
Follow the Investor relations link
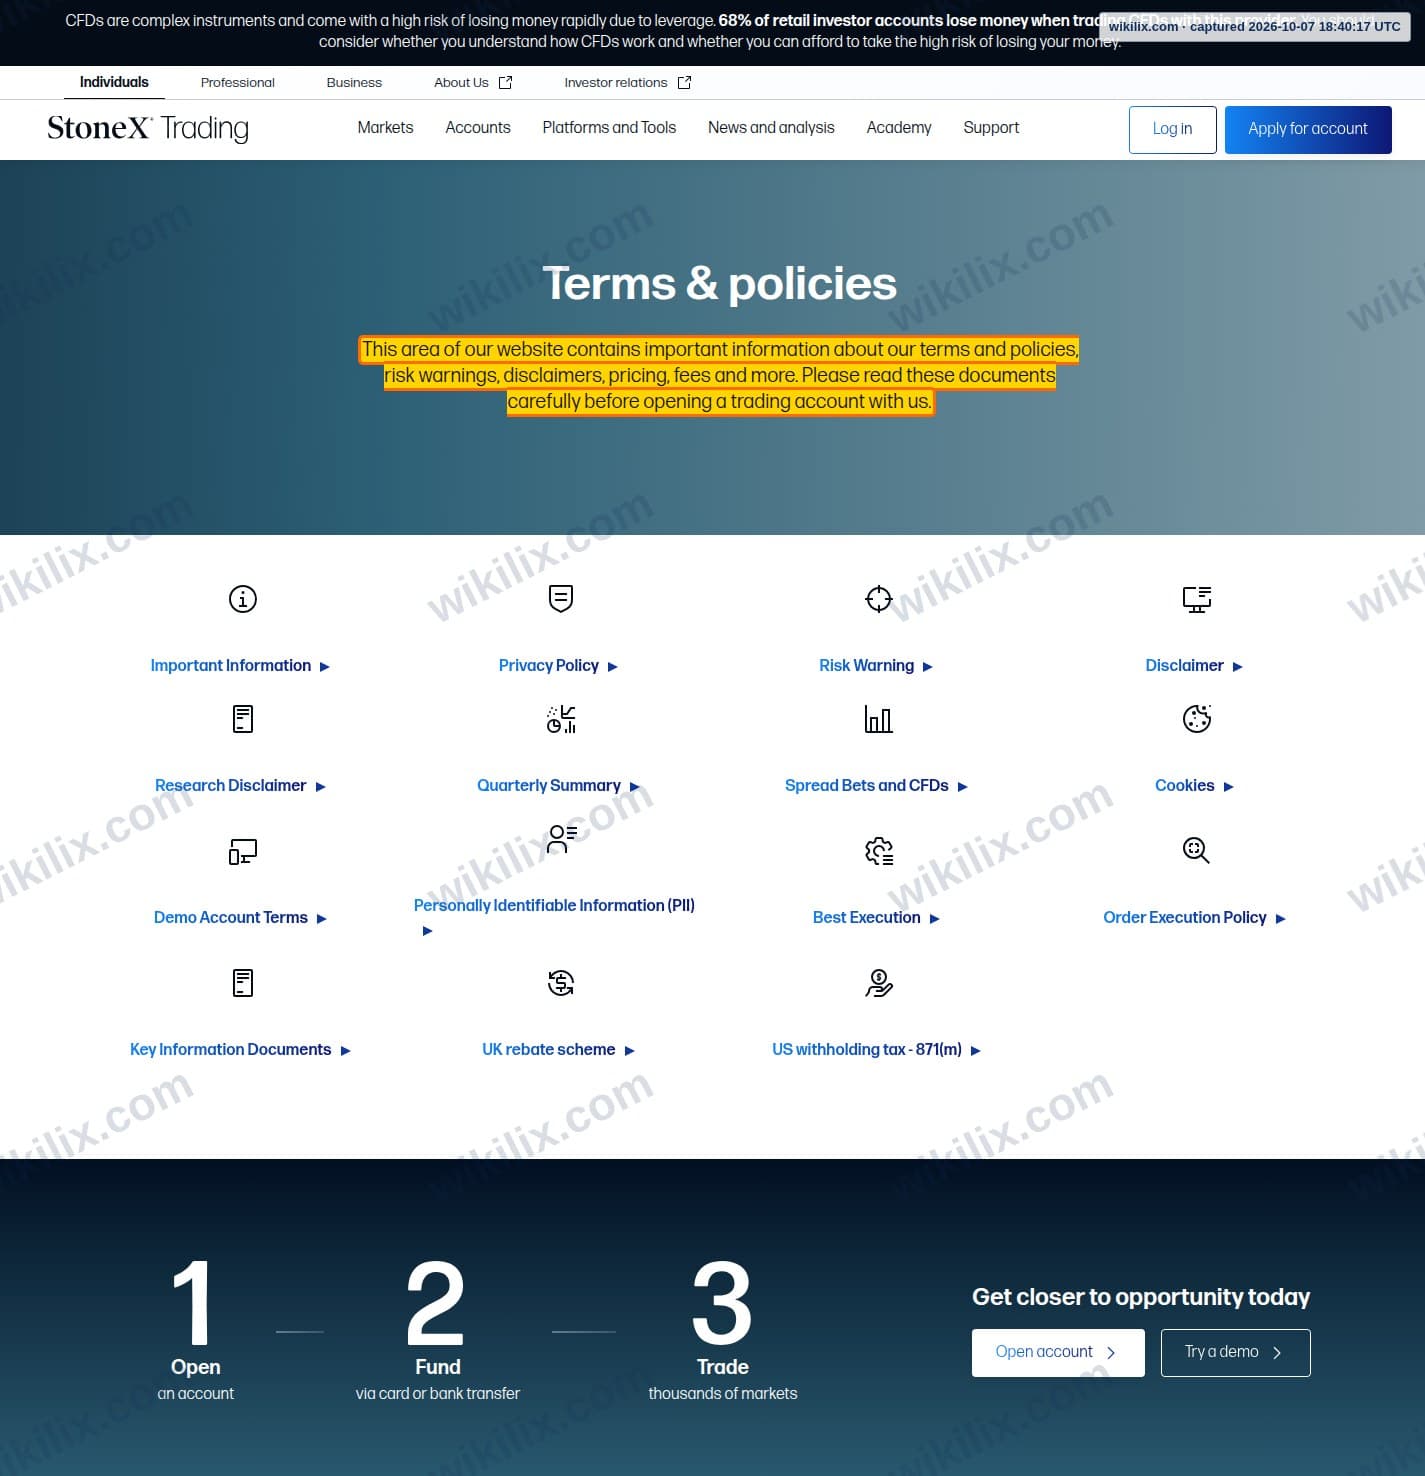pos(627,83)
